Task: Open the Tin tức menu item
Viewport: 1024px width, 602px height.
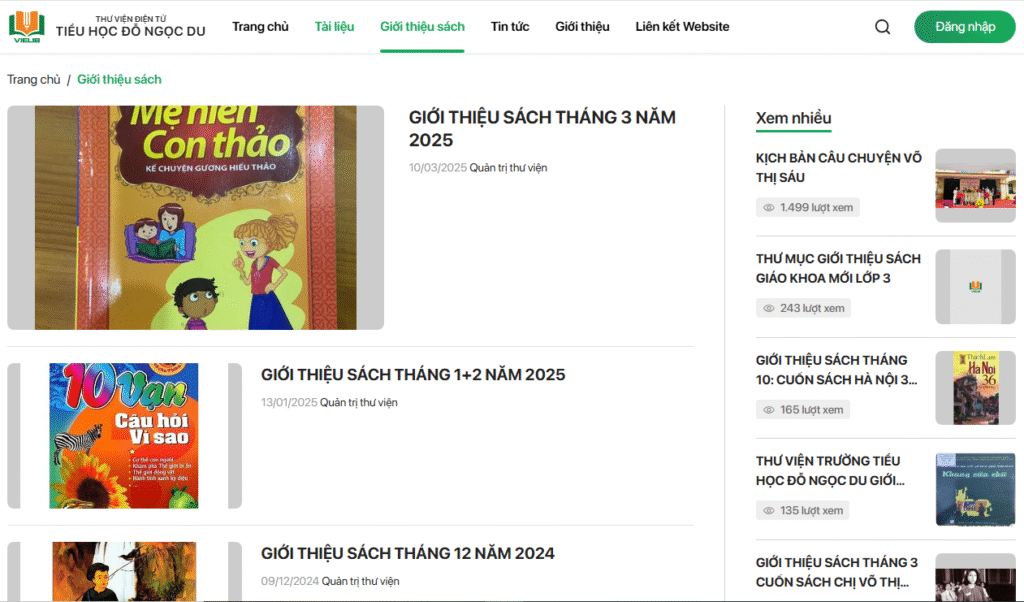Action: click(510, 27)
